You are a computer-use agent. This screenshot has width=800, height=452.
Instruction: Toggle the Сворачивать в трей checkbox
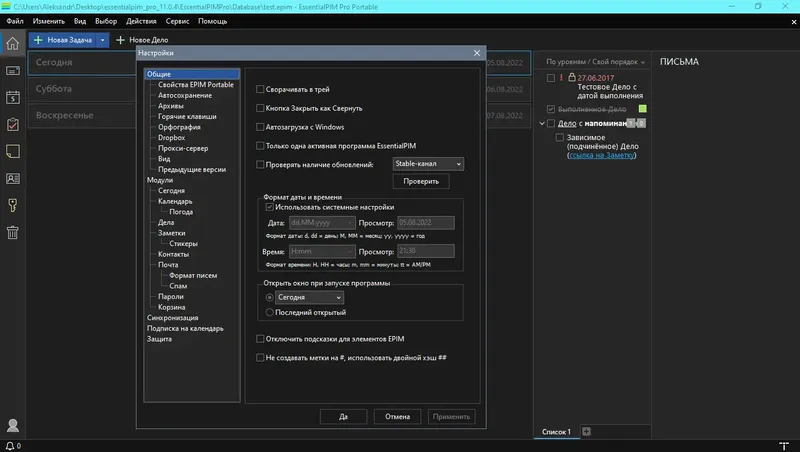point(260,89)
